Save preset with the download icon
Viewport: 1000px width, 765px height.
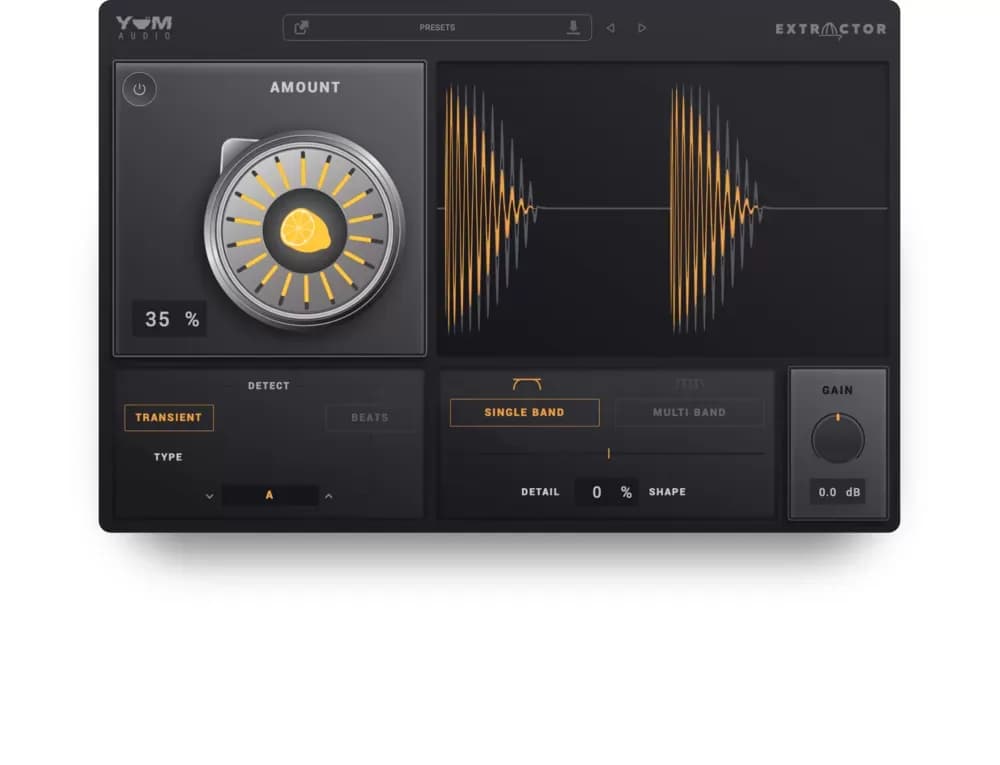(x=573, y=27)
